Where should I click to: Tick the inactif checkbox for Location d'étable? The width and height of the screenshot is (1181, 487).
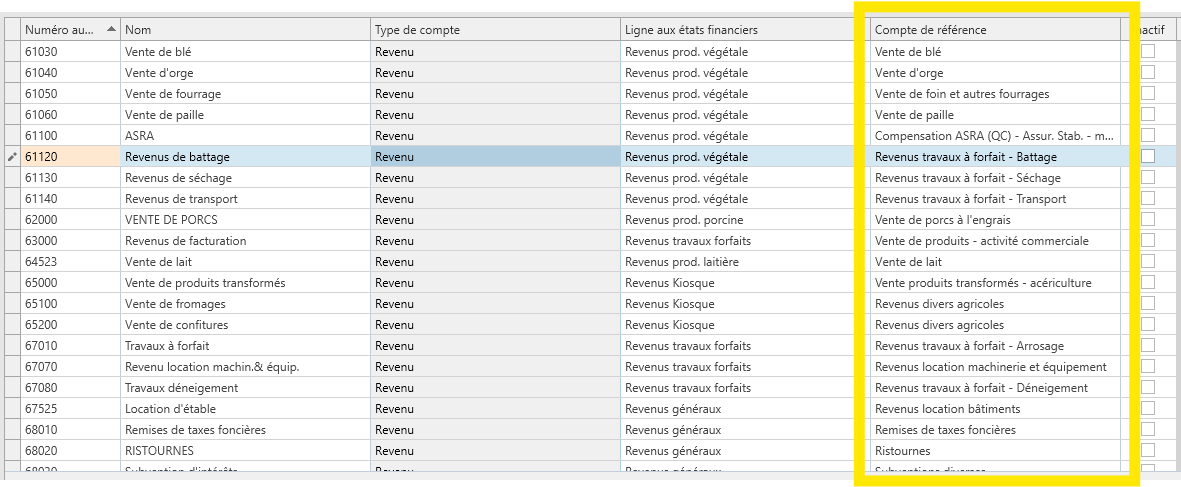pos(1148,408)
